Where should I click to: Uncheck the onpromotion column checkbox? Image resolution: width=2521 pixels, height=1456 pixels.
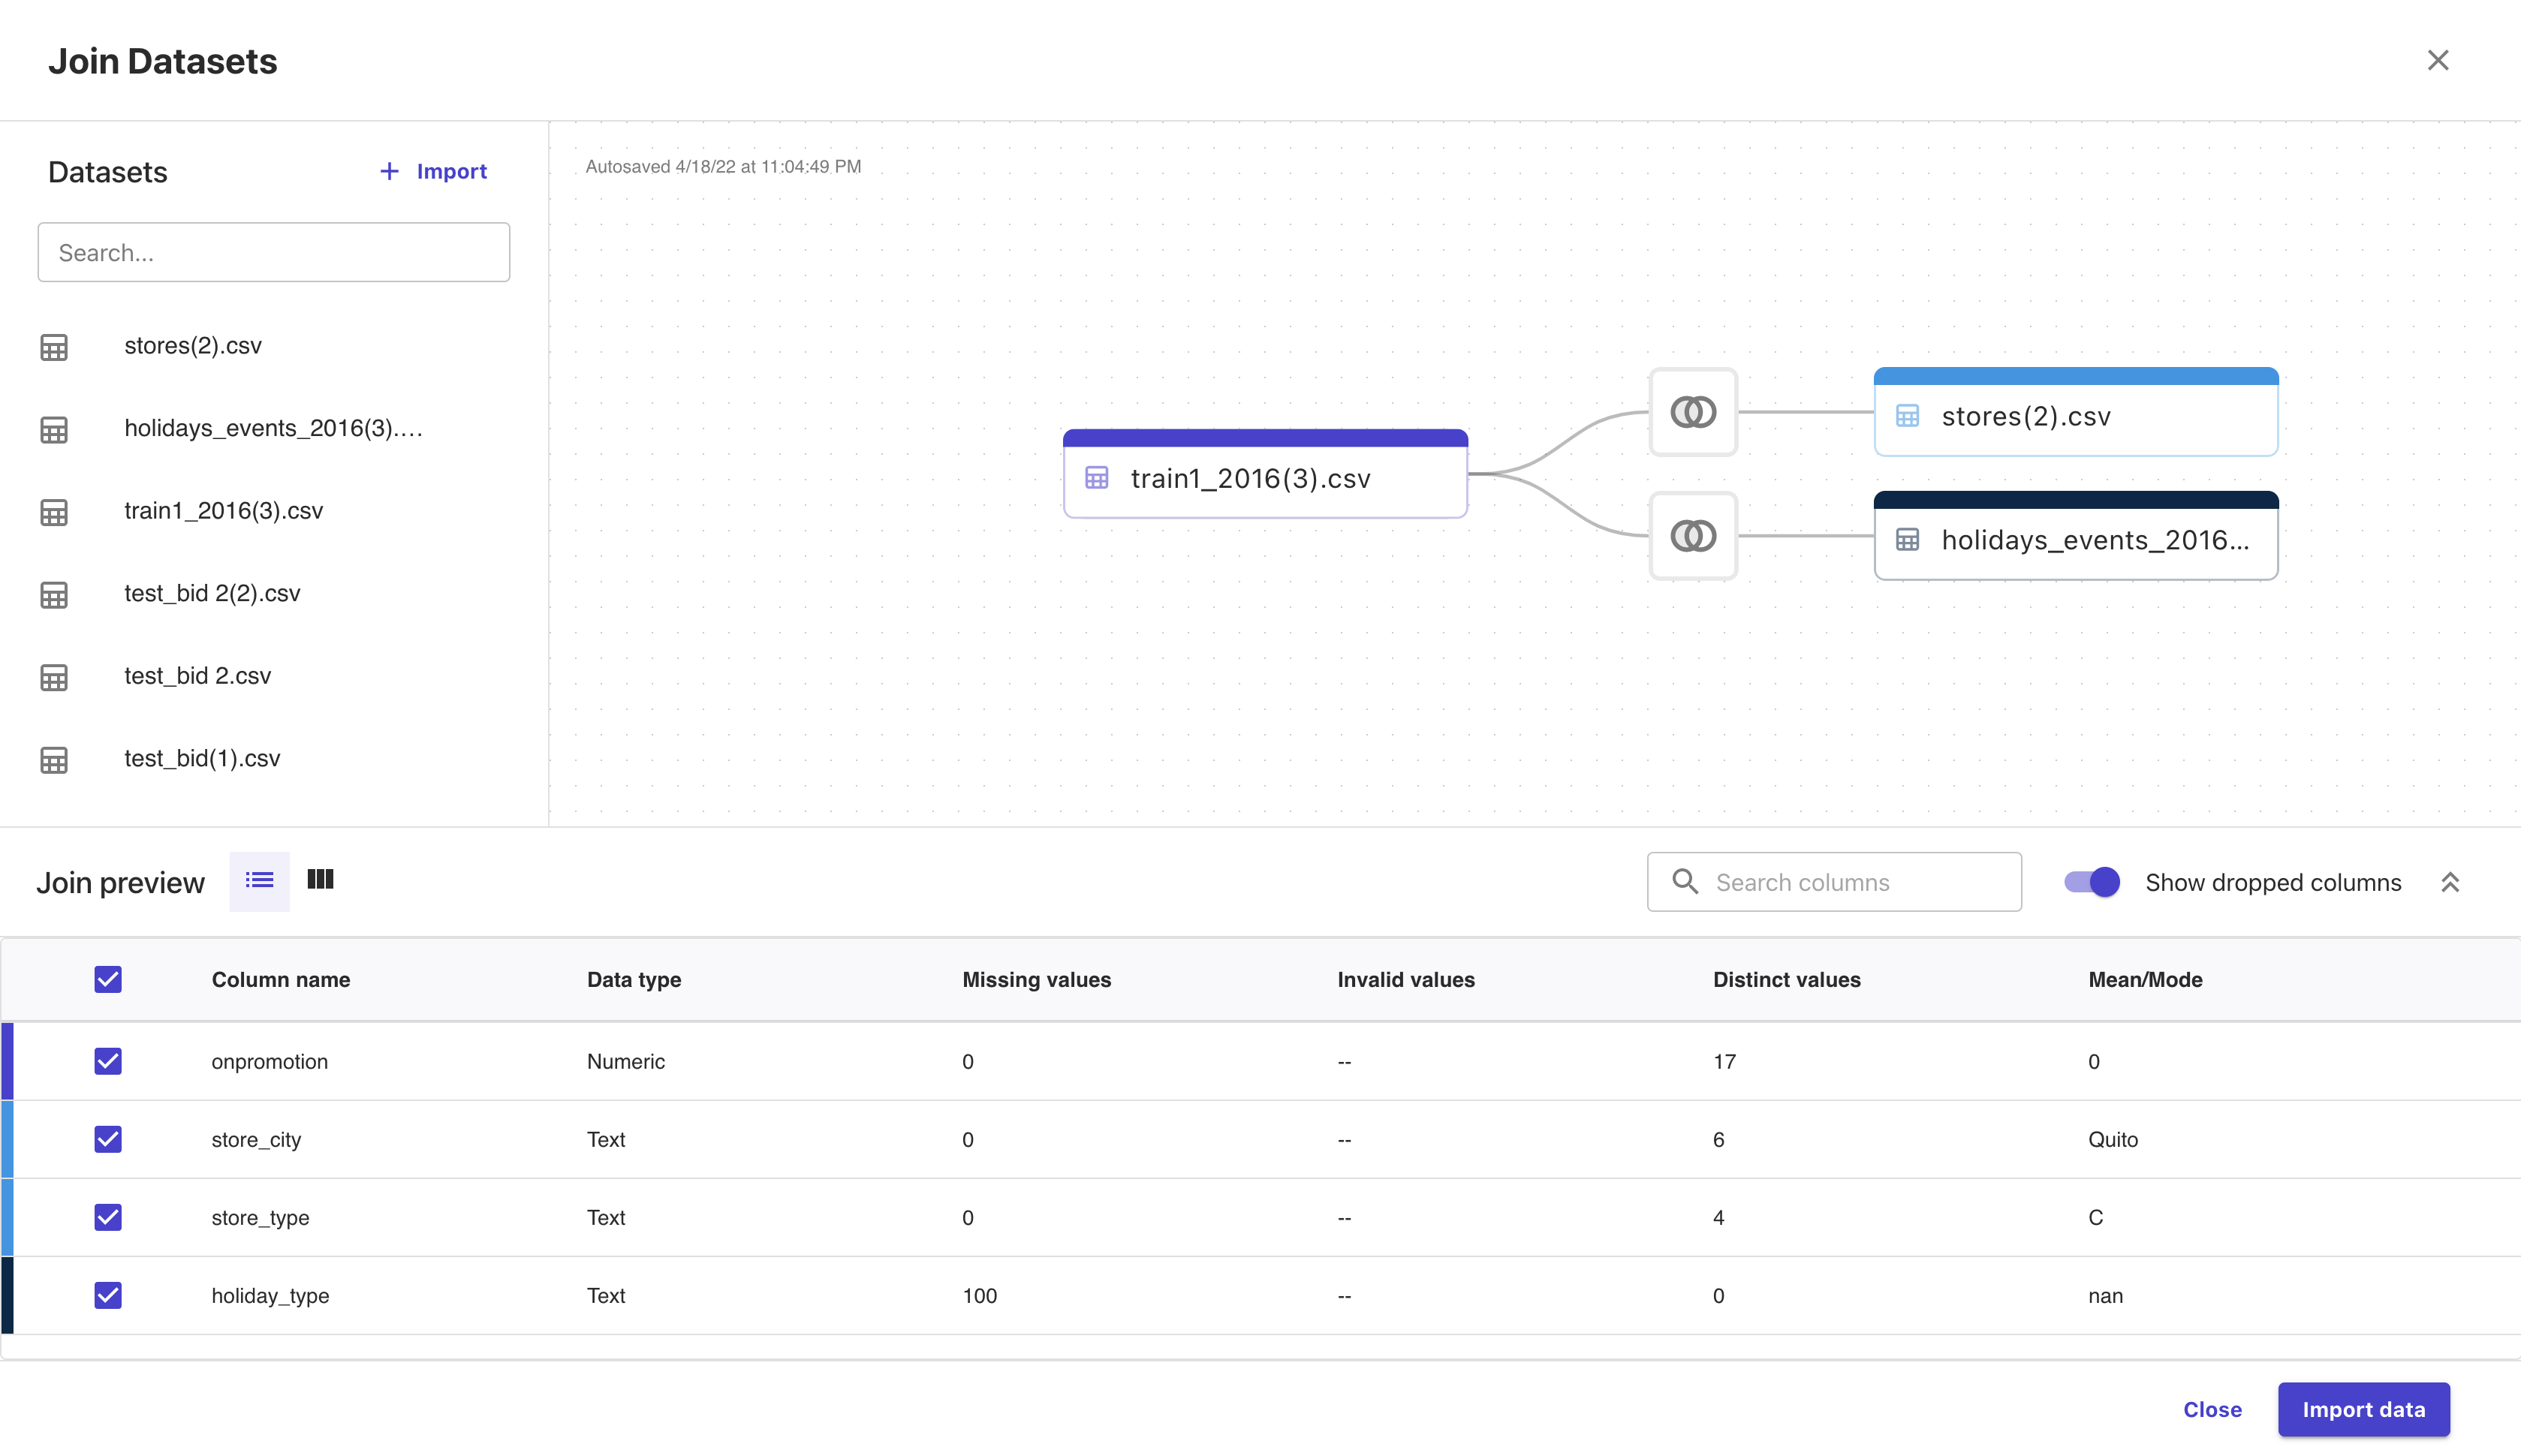click(107, 1060)
